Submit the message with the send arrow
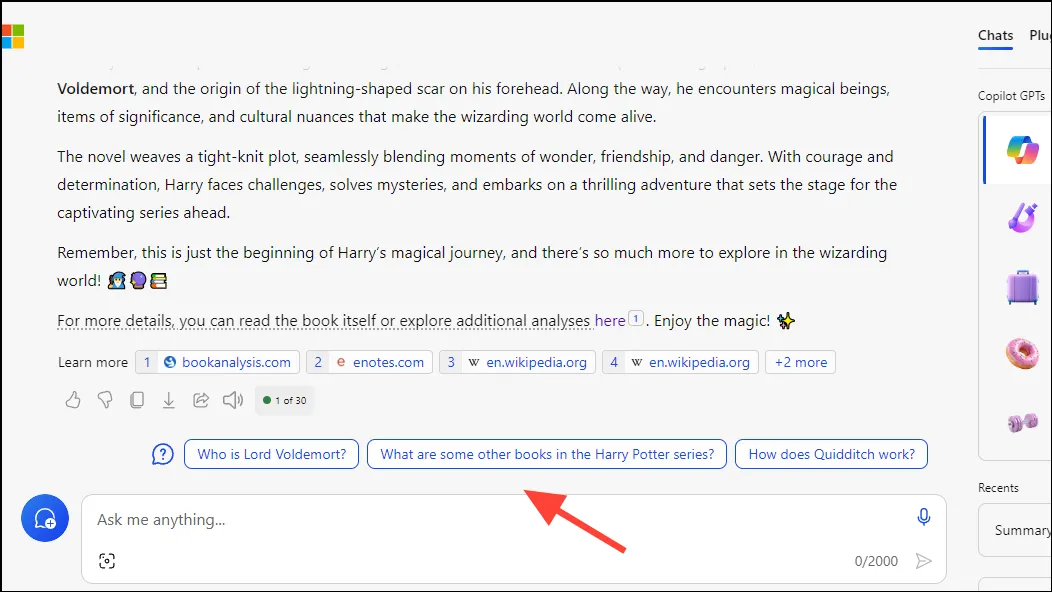1052x592 pixels. pos(924,560)
